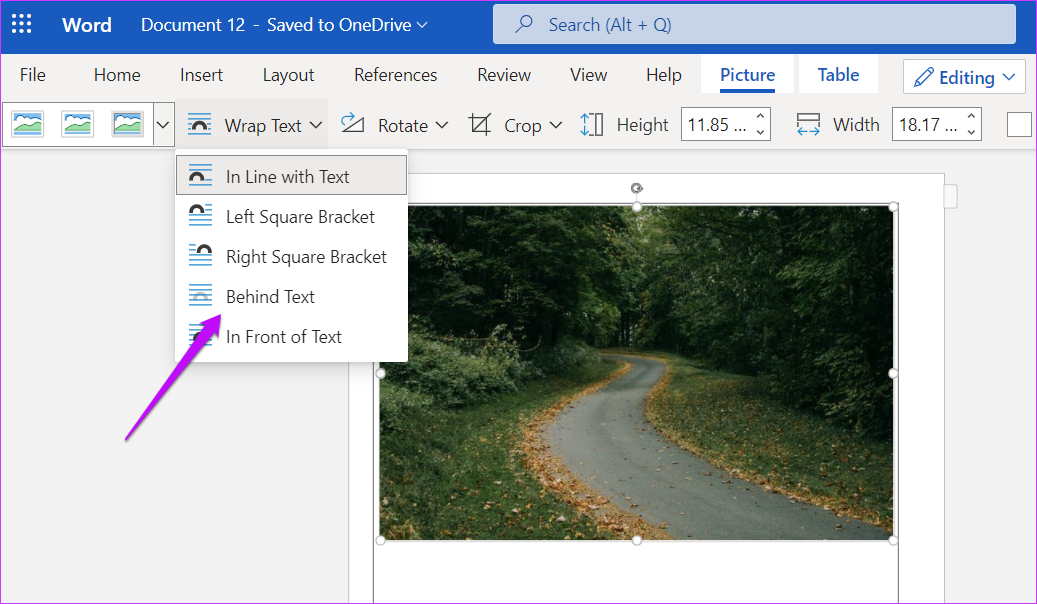Open the Microsoft 365 app launcher
The image size is (1037, 604).
click(x=21, y=23)
